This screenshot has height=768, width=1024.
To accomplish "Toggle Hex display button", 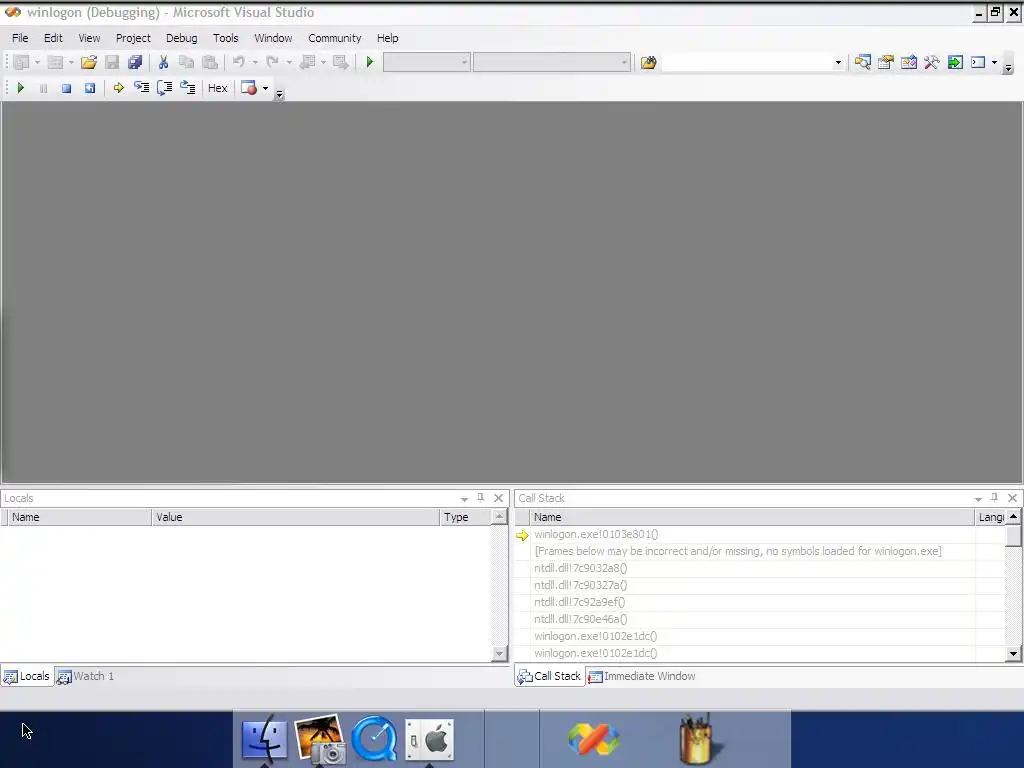I will pyautogui.click(x=217, y=88).
